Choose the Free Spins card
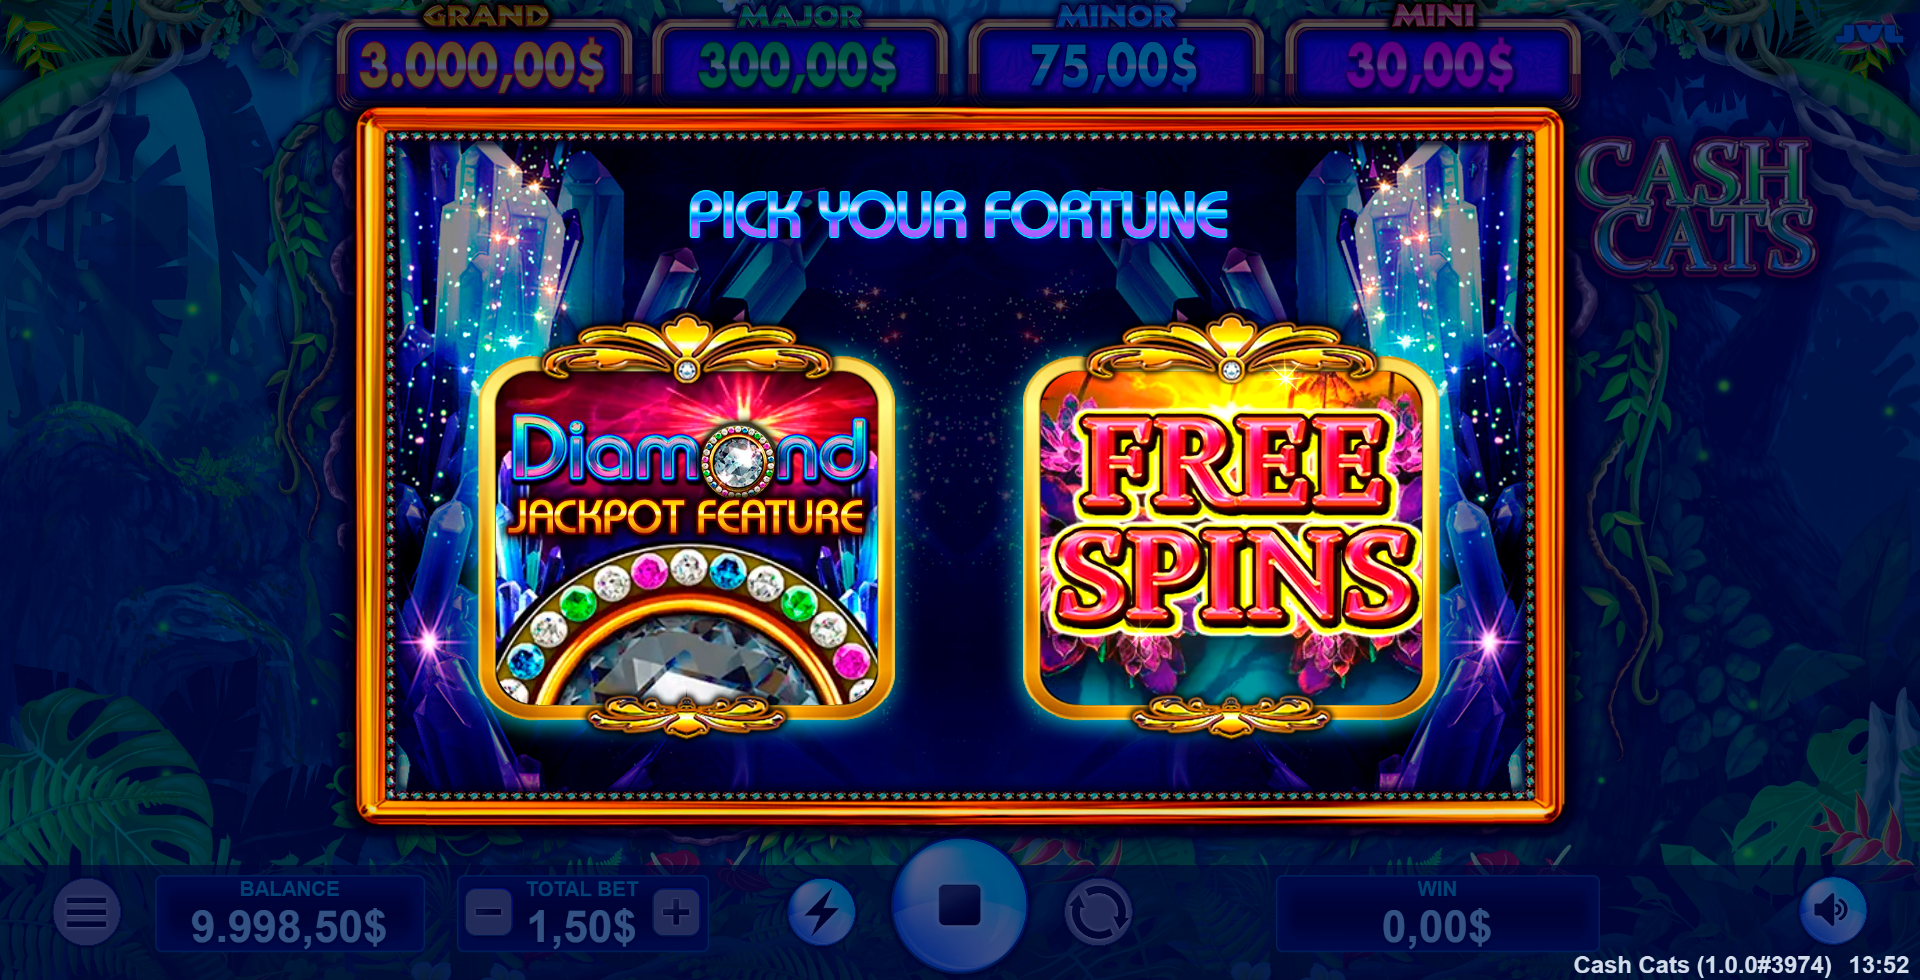 (1231, 525)
